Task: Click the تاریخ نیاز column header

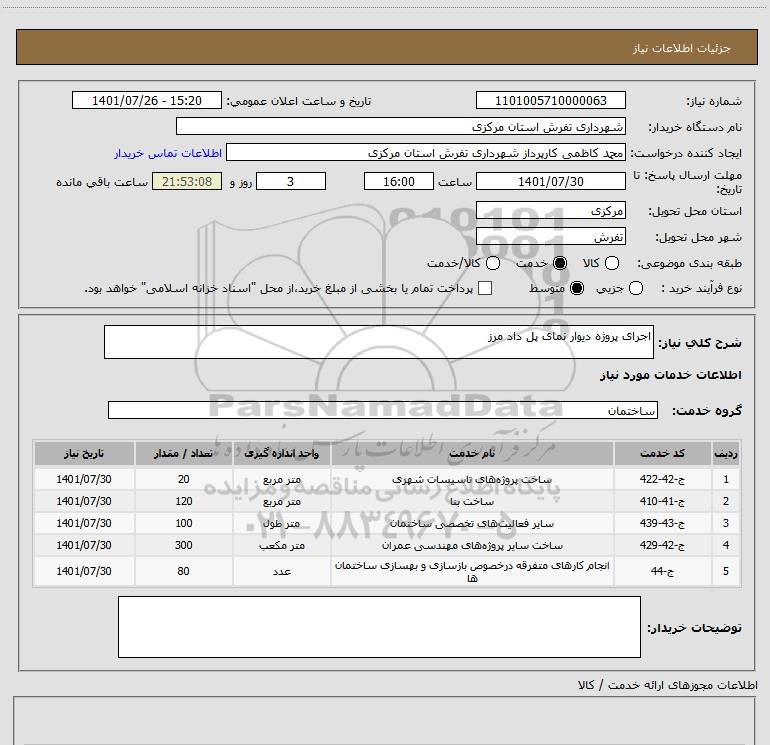Action: tap(84, 453)
